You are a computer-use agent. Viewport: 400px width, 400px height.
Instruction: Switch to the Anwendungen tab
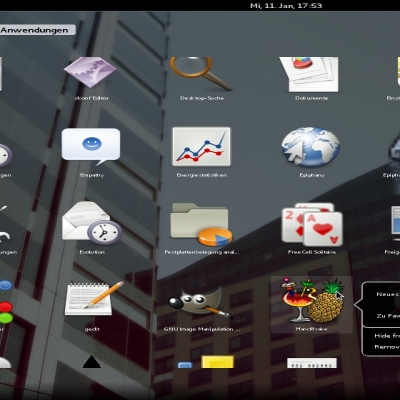(x=37, y=30)
